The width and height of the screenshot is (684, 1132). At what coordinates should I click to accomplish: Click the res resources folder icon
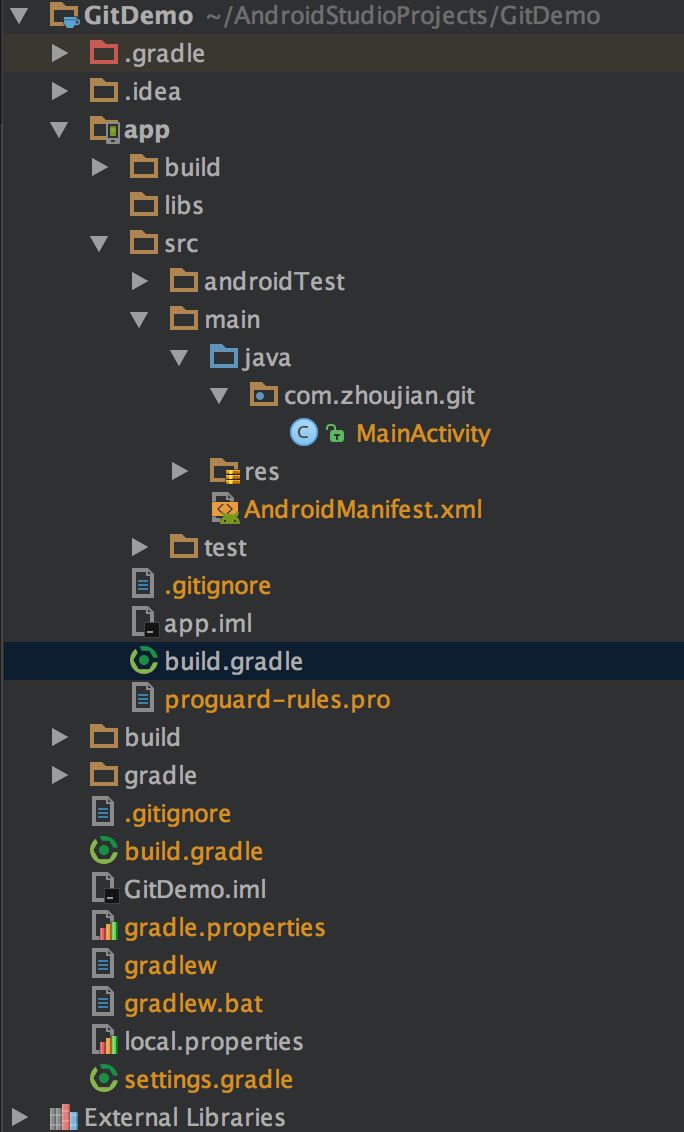pos(225,471)
